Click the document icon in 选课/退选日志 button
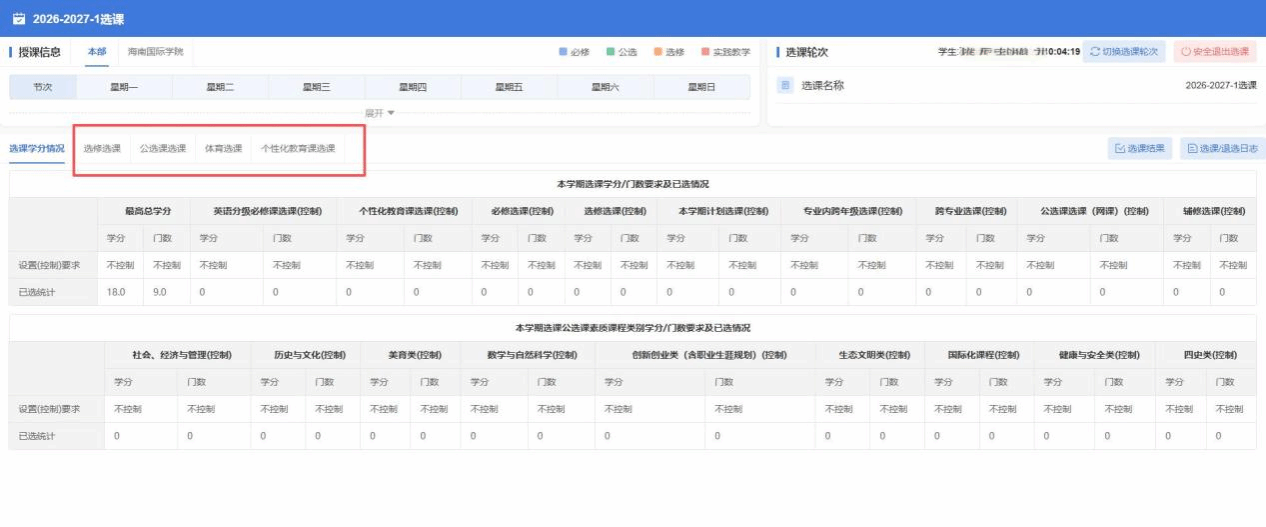Screen dimensions: 1266x527 click(x=1192, y=149)
